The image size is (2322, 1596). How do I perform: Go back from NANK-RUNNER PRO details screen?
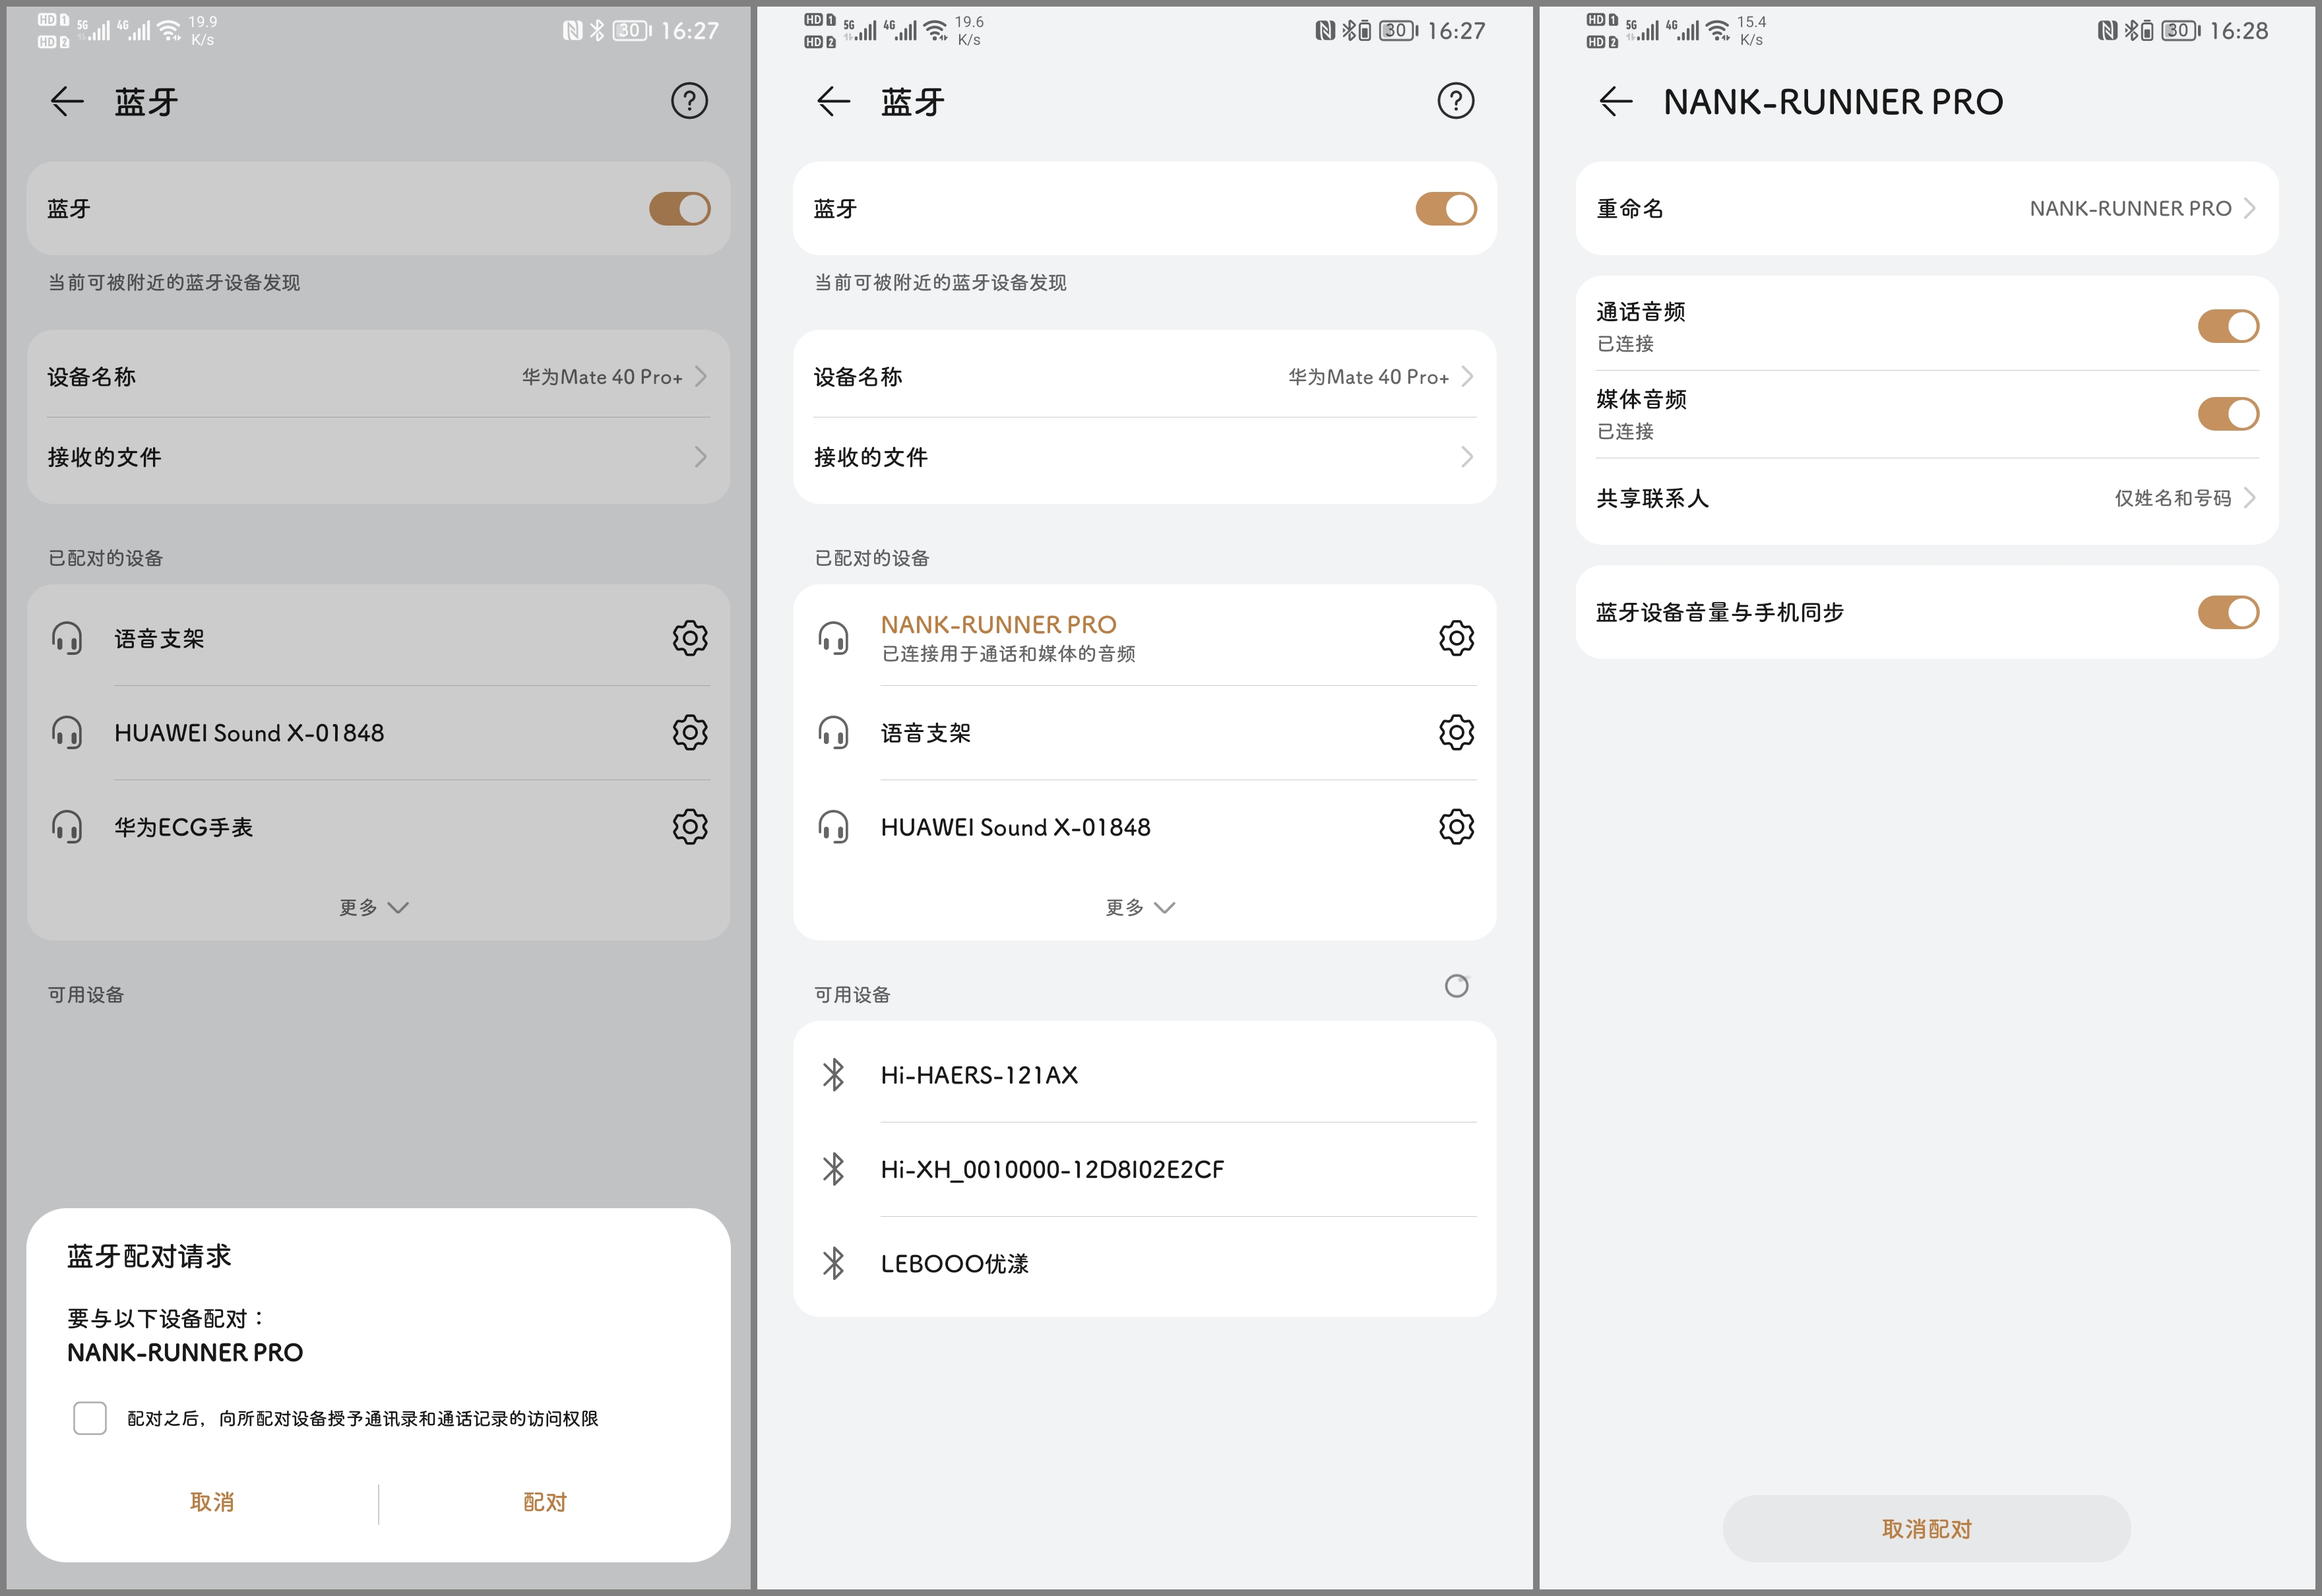(1616, 101)
